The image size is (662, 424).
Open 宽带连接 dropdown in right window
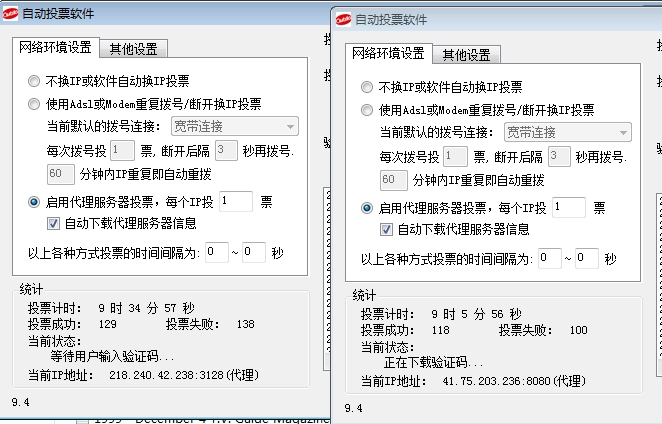[568, 132]
